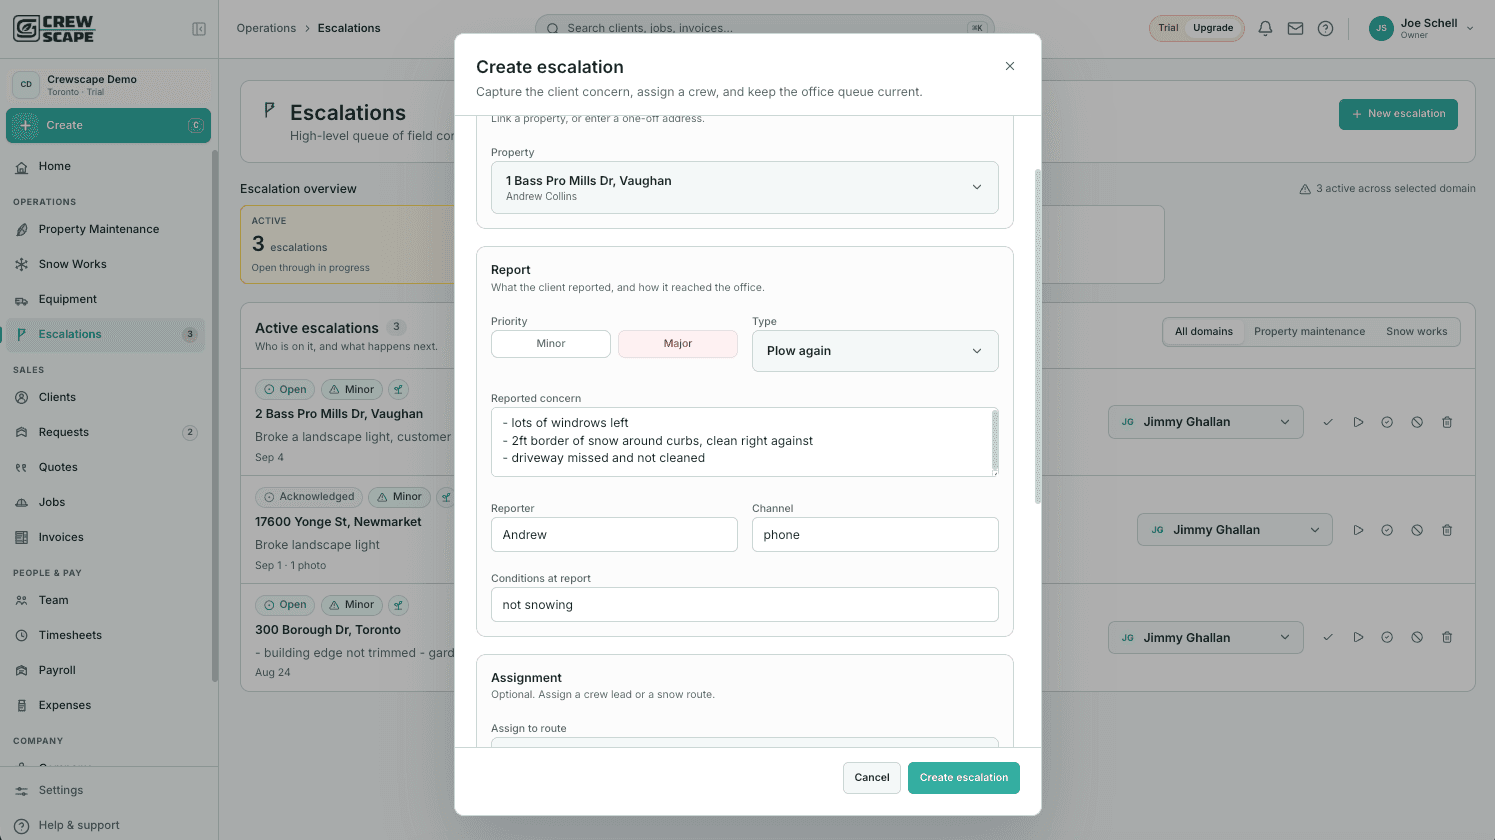The width and height of the screenshot is (1495, 840).
Task: Mark 300 Borough Dr escalation resolved with circle-check icon
Action: (x=1387, y=638)
